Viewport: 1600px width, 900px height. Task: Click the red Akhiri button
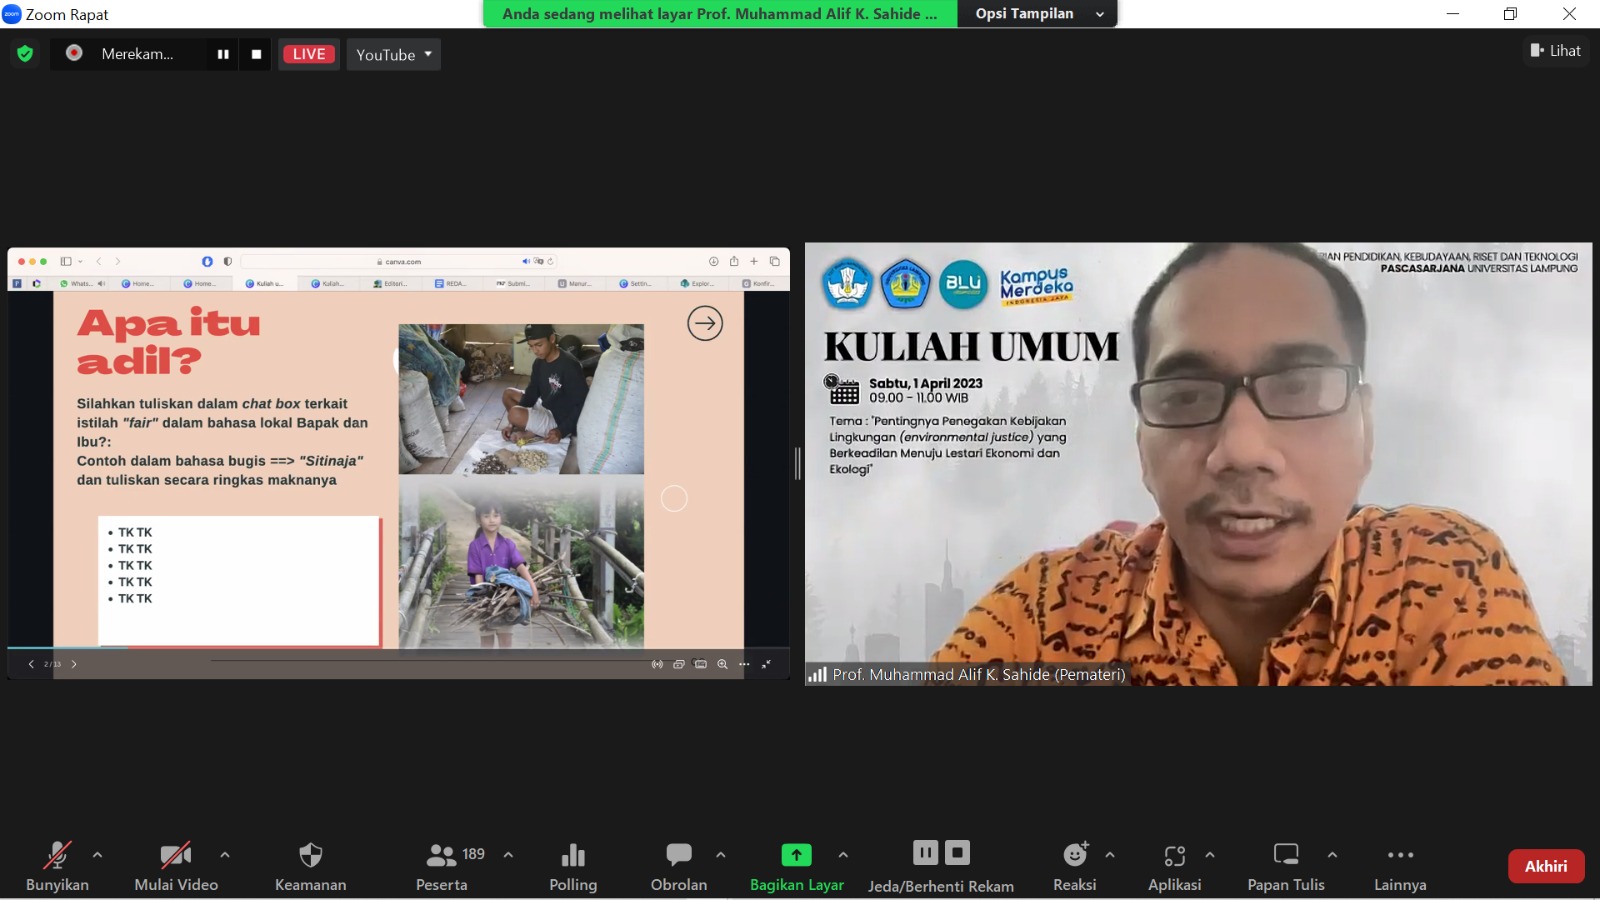(x=1545, y=866)
